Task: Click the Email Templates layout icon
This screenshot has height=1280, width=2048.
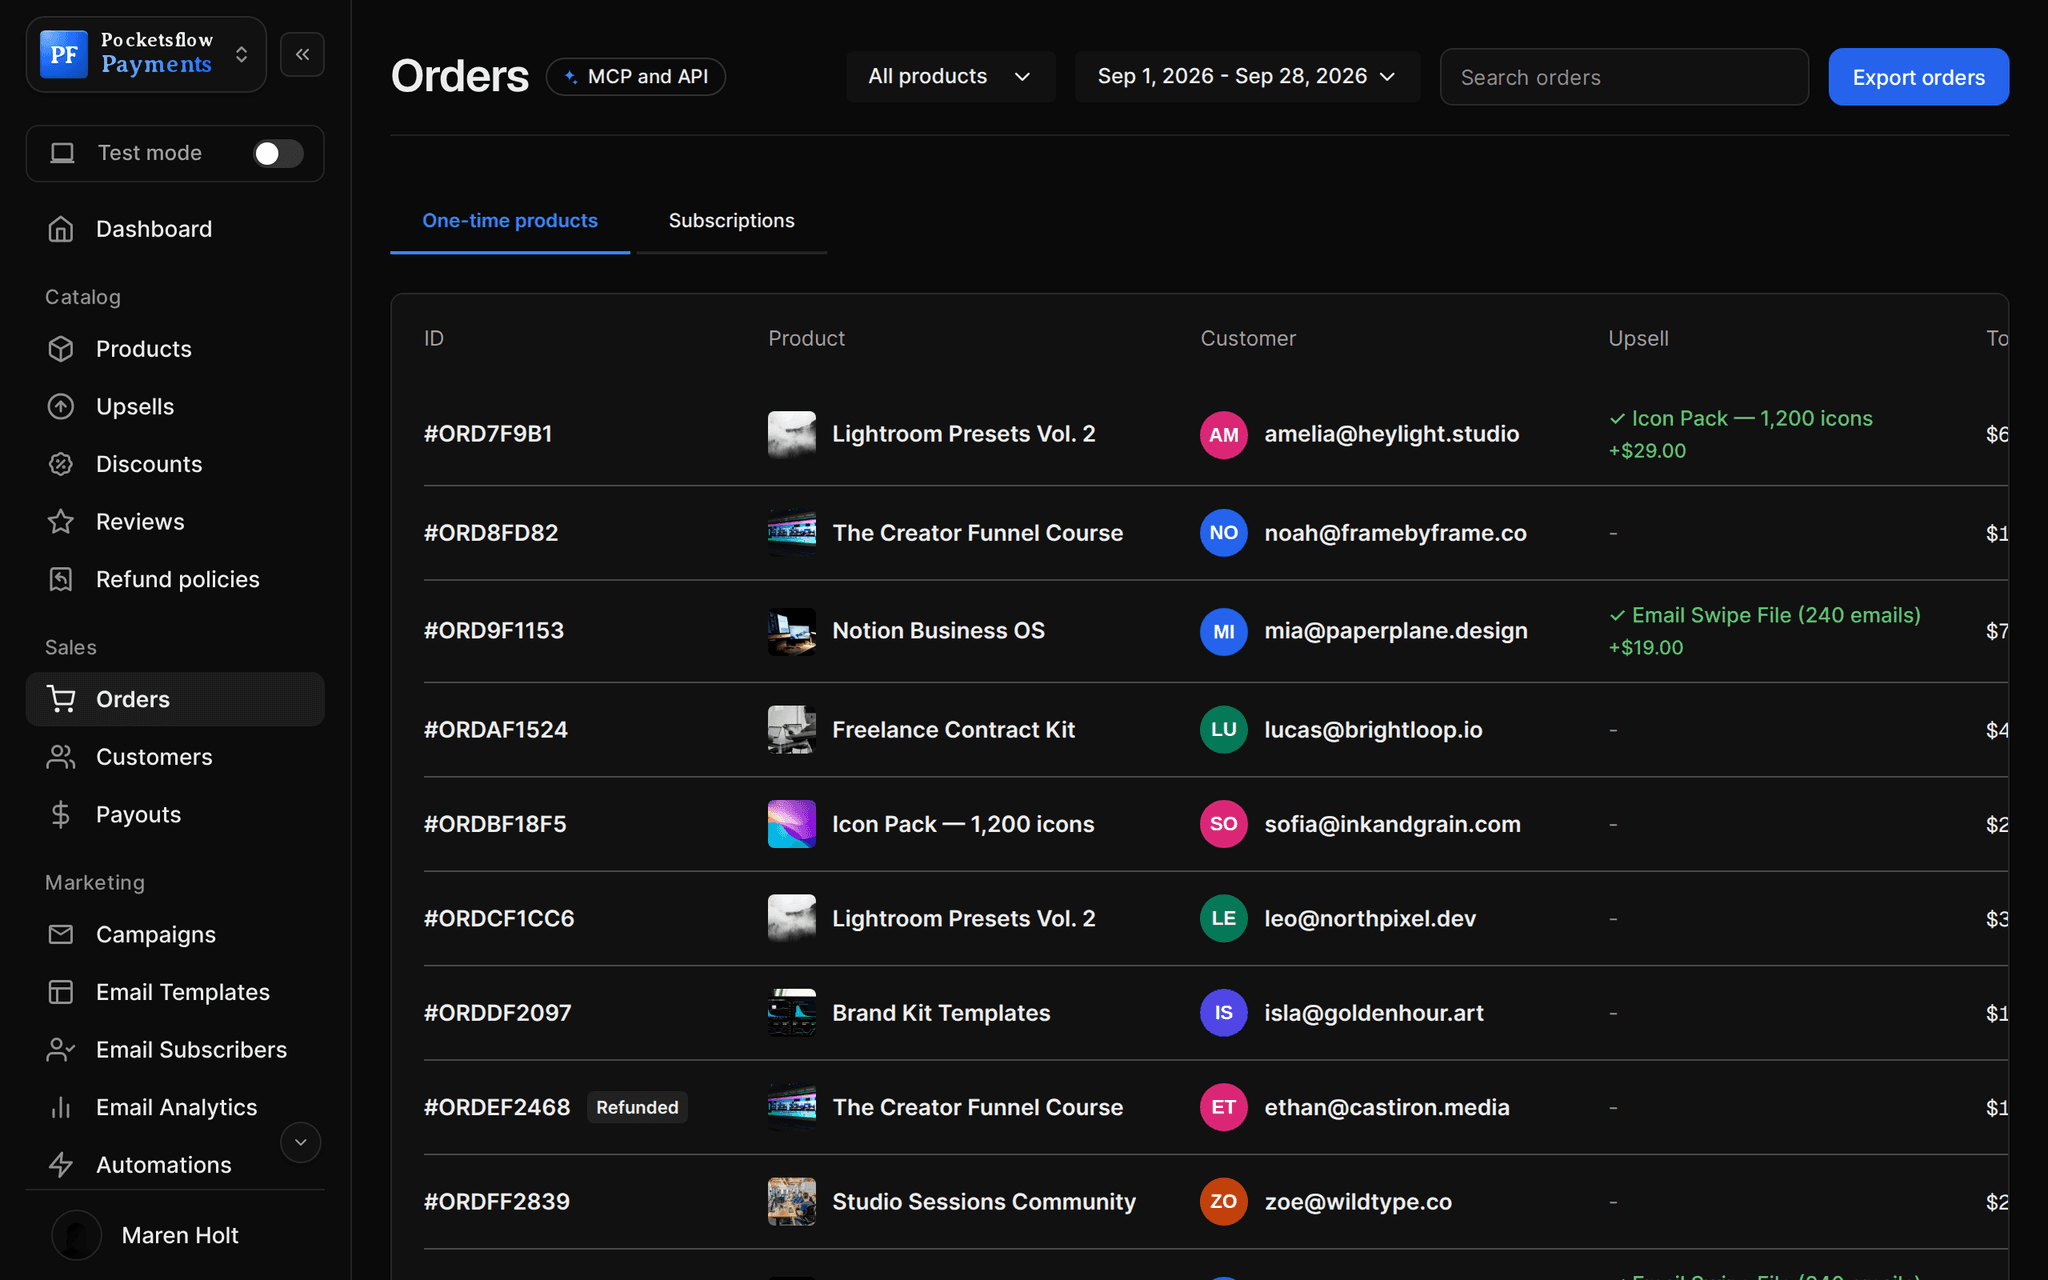Action: coord(61,992)
